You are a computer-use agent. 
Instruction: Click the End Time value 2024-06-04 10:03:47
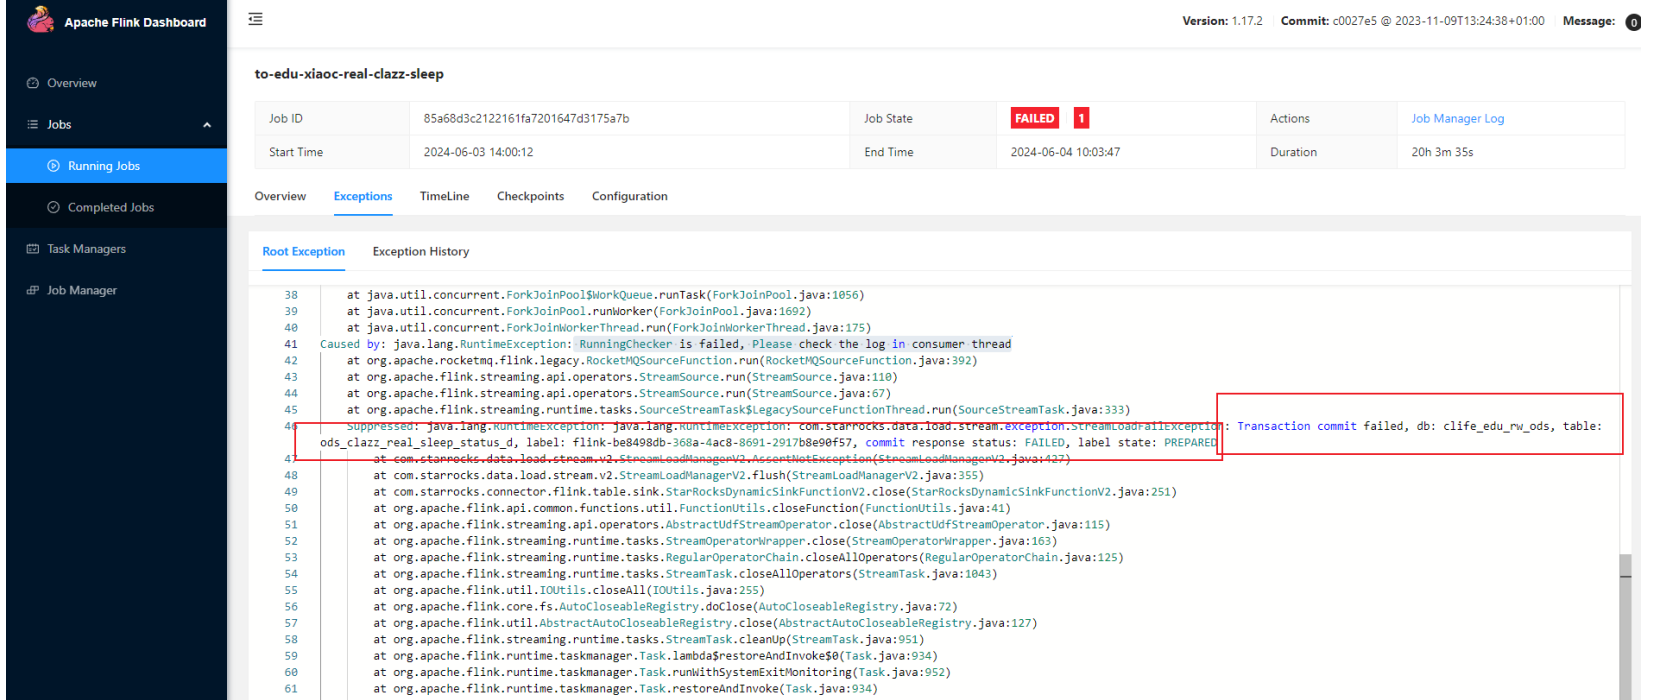pos(1066,152)
